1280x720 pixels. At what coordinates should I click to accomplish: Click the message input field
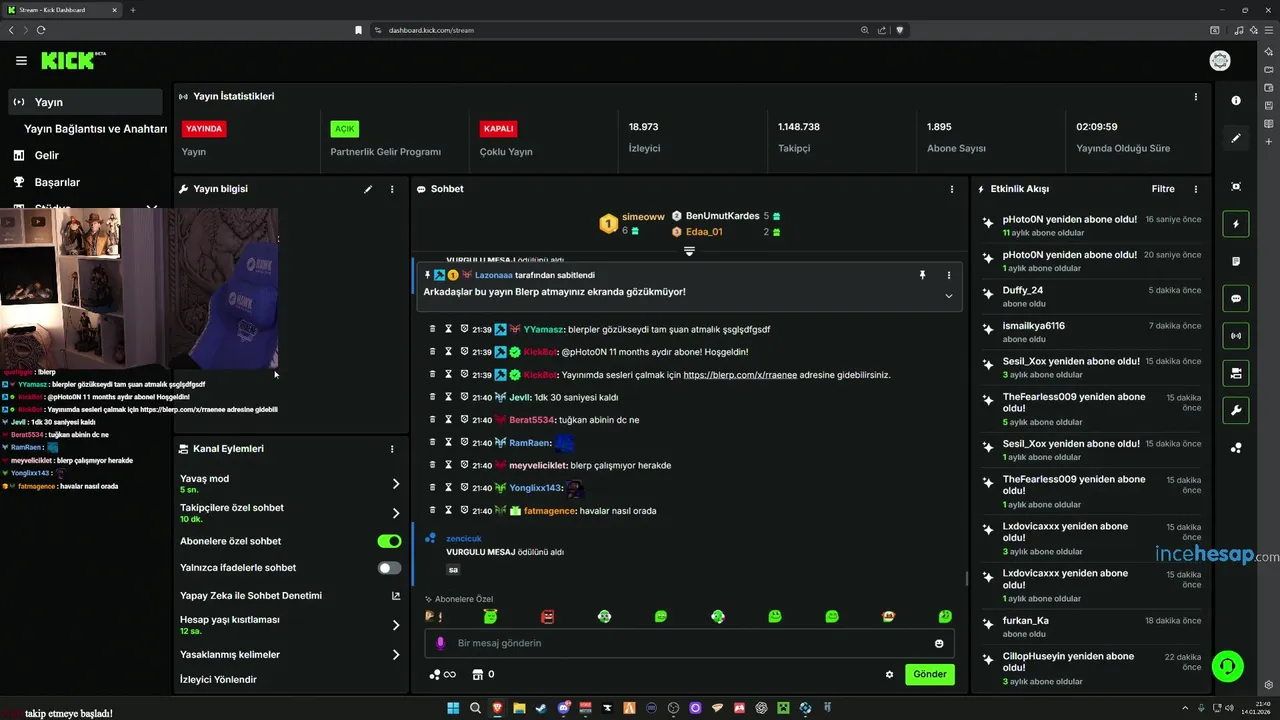[x=688, y=643]
